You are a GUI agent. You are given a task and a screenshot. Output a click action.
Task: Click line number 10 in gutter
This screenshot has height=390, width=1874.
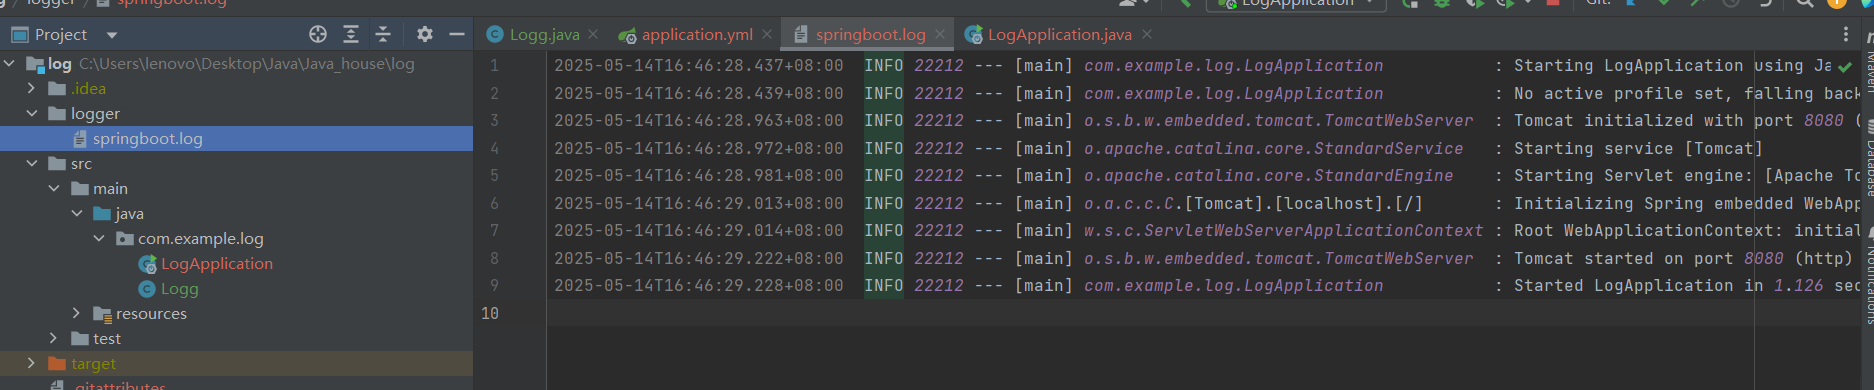[490, 313]
